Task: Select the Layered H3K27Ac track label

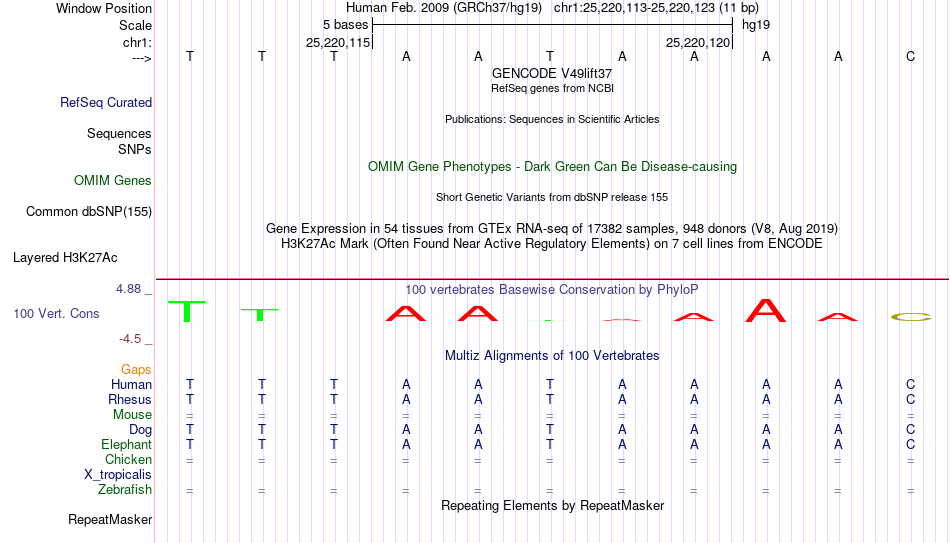Action: click(65, 258)
